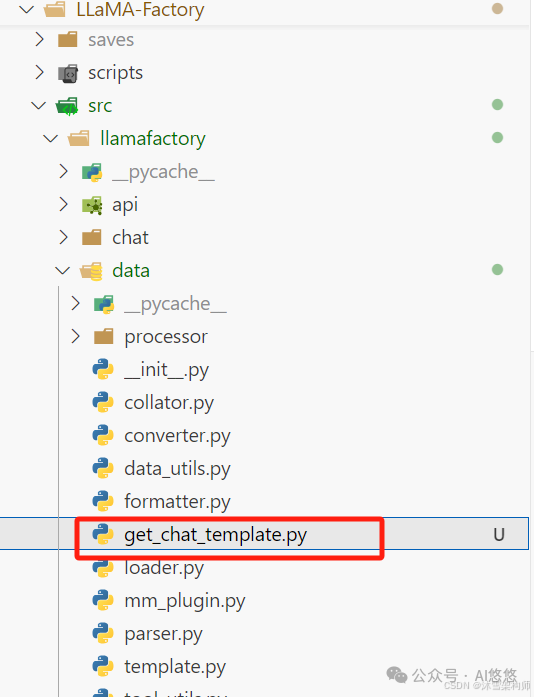Click the green modified dot beside src
The width and height of the screenshot is (534, 697).
pos(498,104)
